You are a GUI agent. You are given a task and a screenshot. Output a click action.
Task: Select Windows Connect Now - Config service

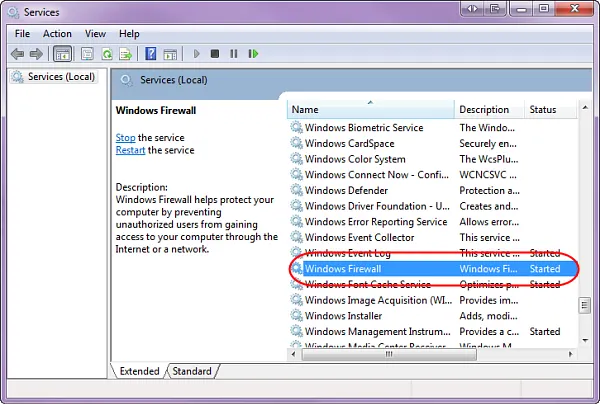pyautogui.click(x=432, y=174)
